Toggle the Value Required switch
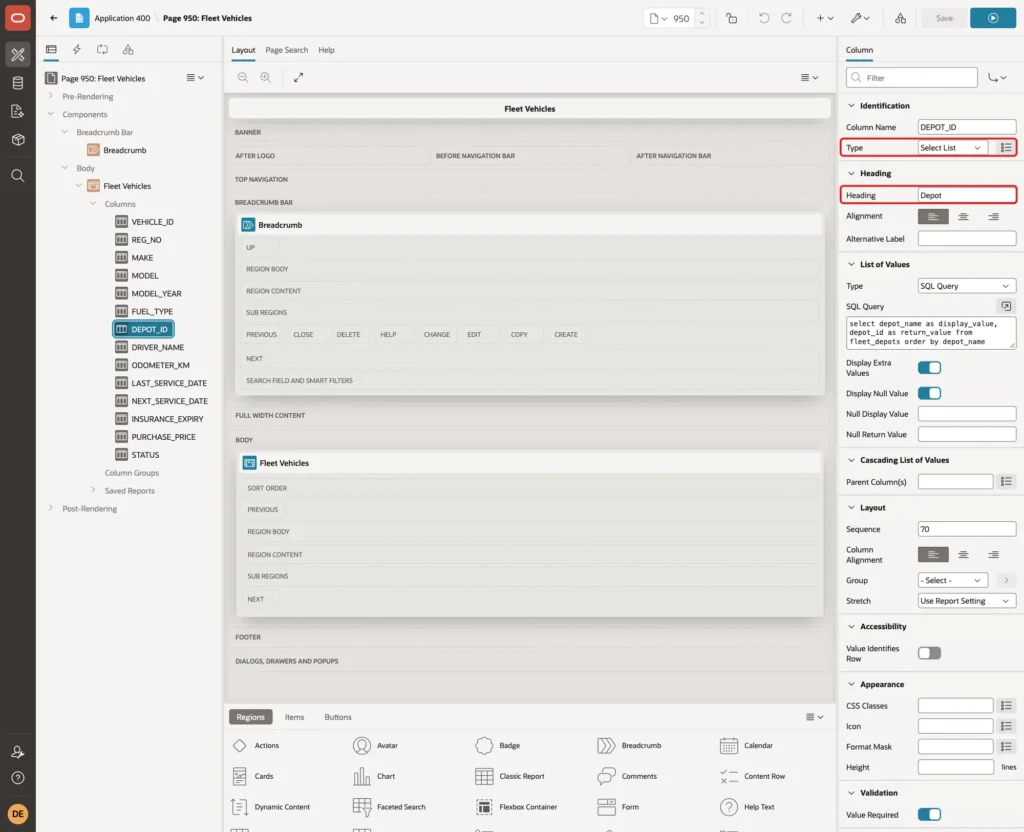Screen dimensions: 1024x832 coord(929,814)
